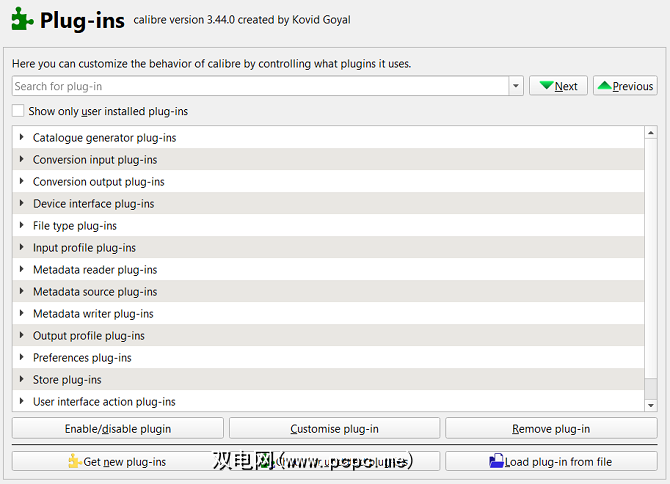Viewport: 670px width, 484px height.
Task: Expand Catalogue generator plug-ins arrow
Action: [x=22, y=138]
